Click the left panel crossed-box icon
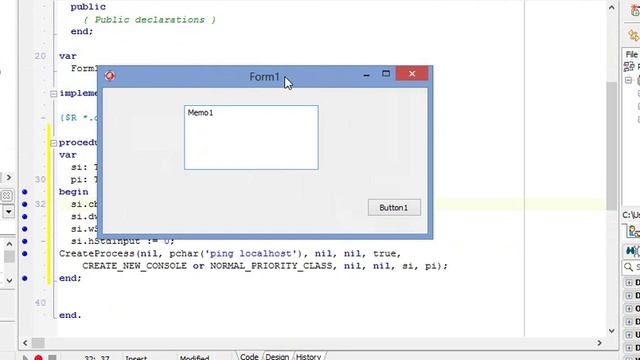The width and height of the screenshot is (640, 360). (x=7, y=196)
